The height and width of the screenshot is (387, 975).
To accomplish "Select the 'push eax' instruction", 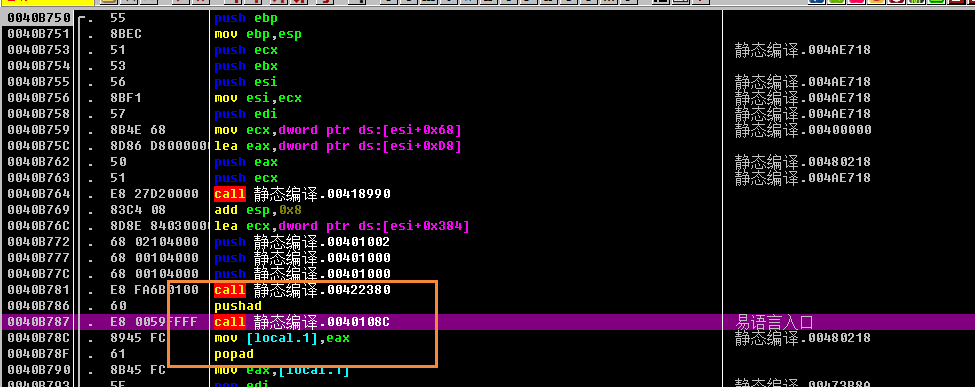I will click(246, 162).
